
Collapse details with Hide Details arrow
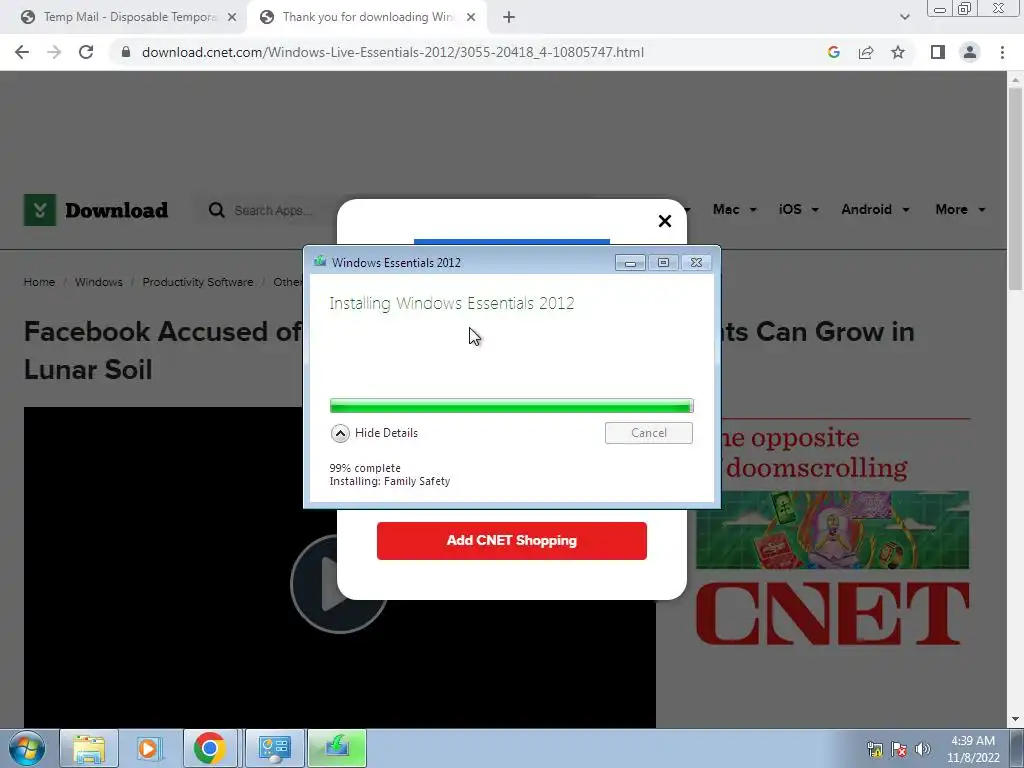pos(340,433)
